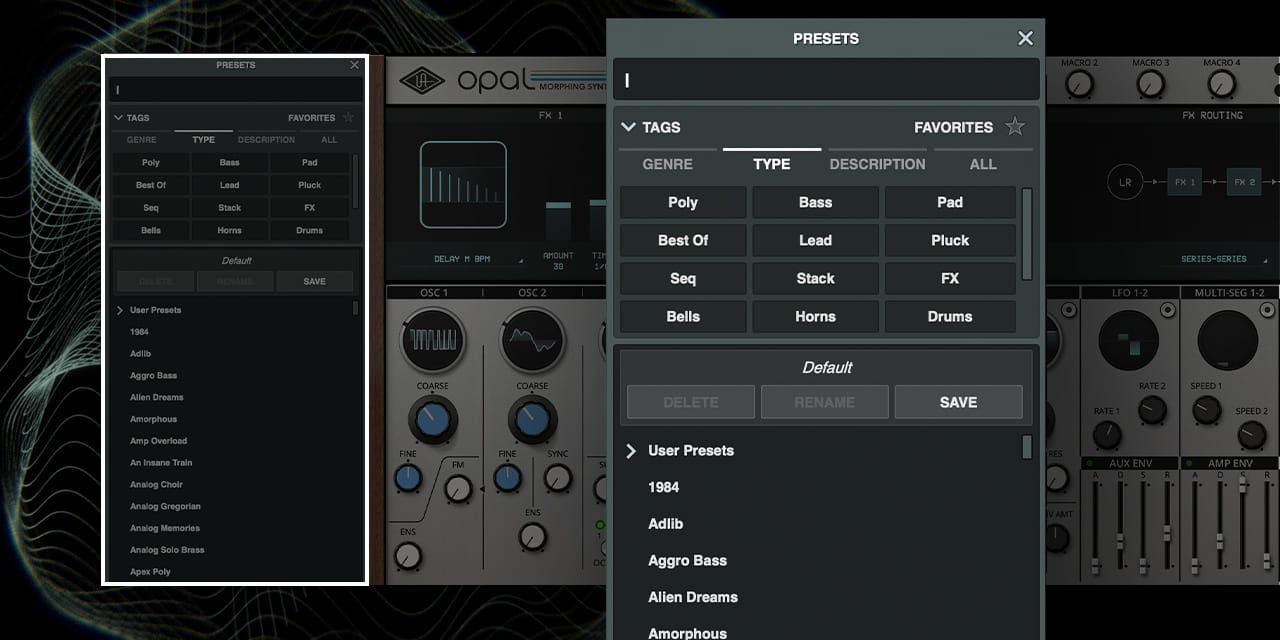Close the enlarged Presets panel
1280x640 pixels.
[x=1025, y=38]
